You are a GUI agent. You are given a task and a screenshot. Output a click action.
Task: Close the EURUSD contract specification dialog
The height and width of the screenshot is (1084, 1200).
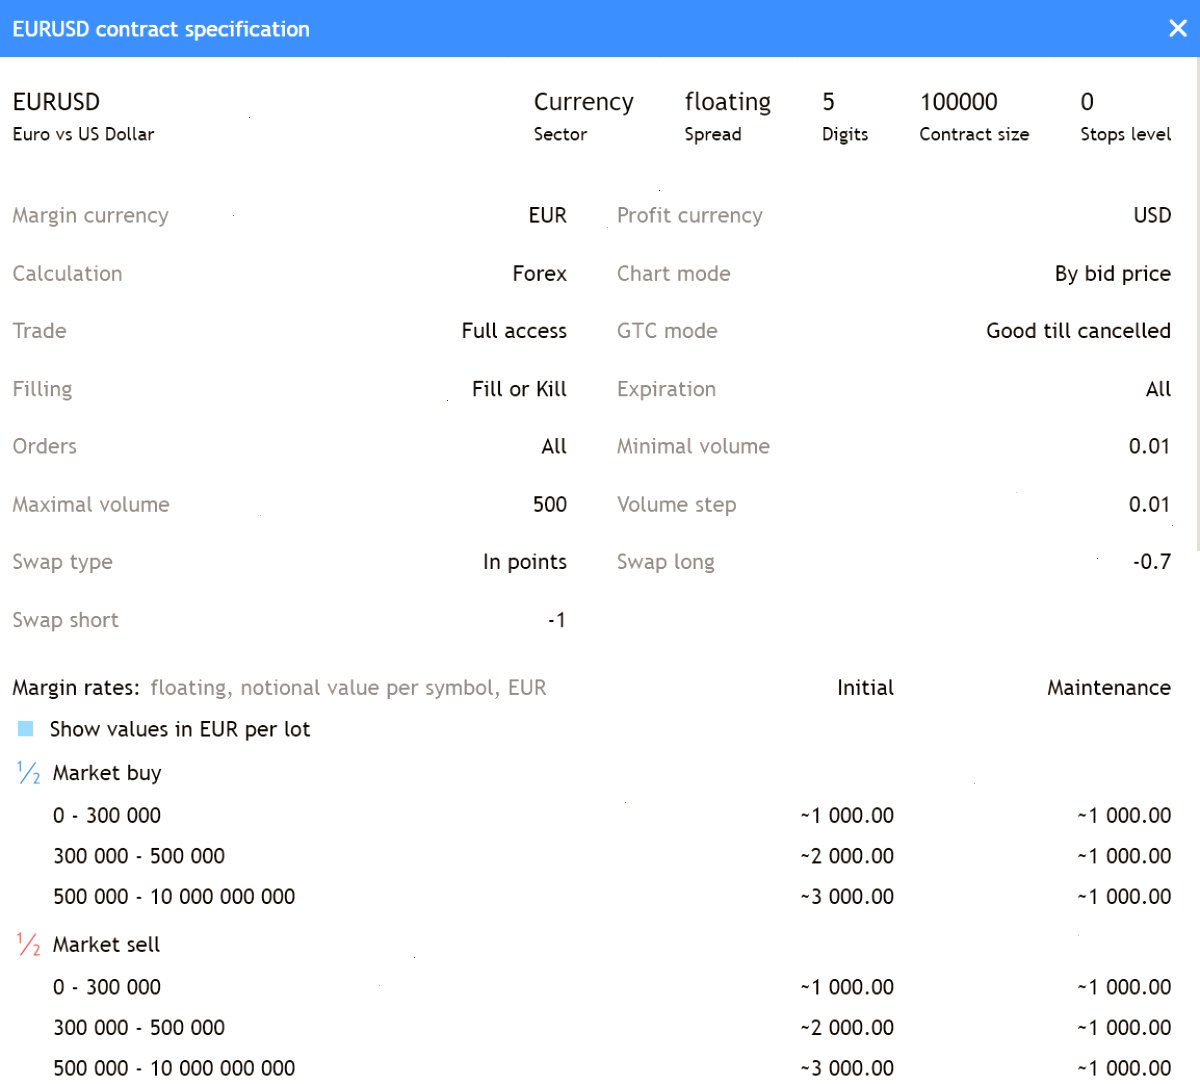[1178, 29]
